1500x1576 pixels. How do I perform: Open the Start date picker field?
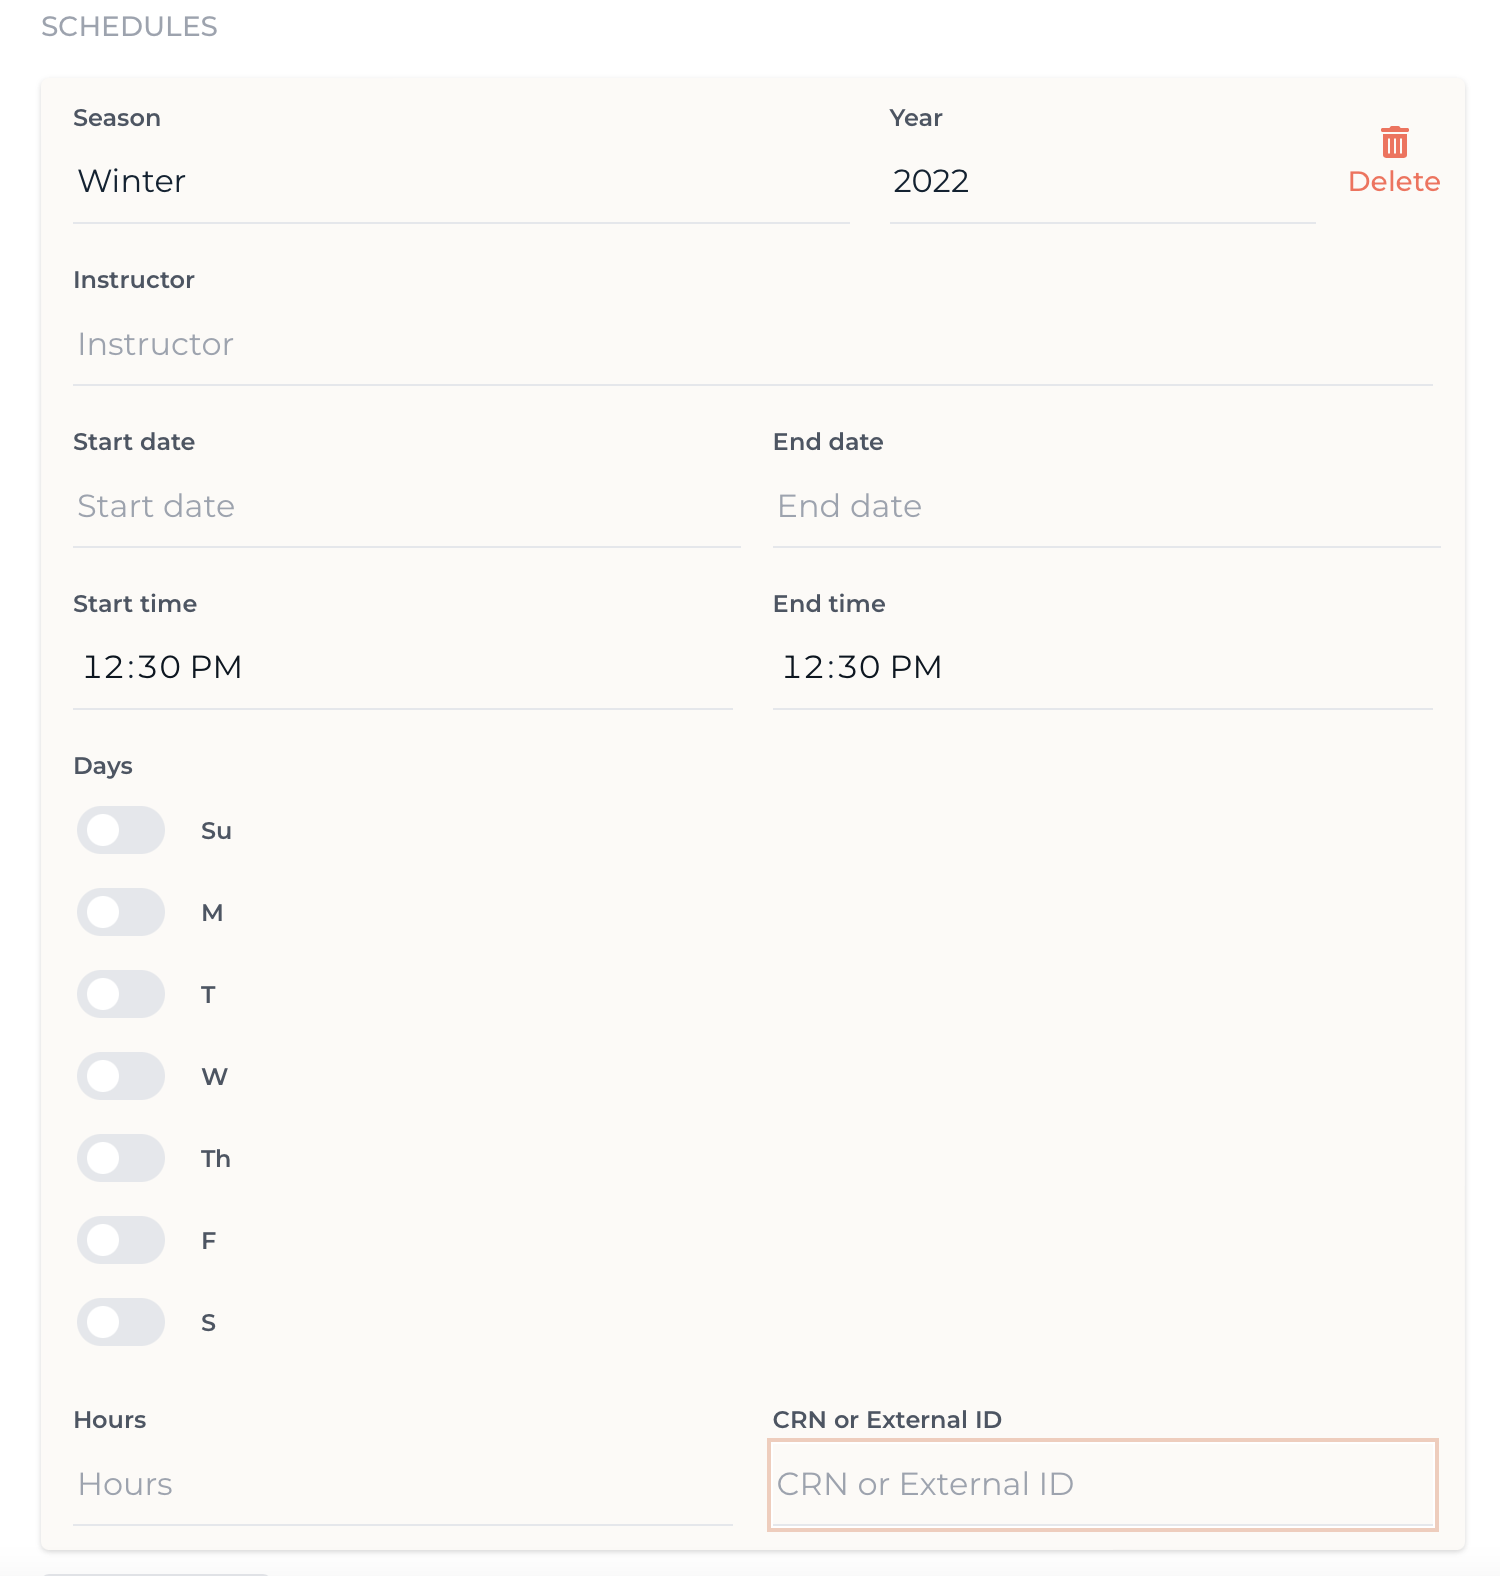tap(407, 506)
